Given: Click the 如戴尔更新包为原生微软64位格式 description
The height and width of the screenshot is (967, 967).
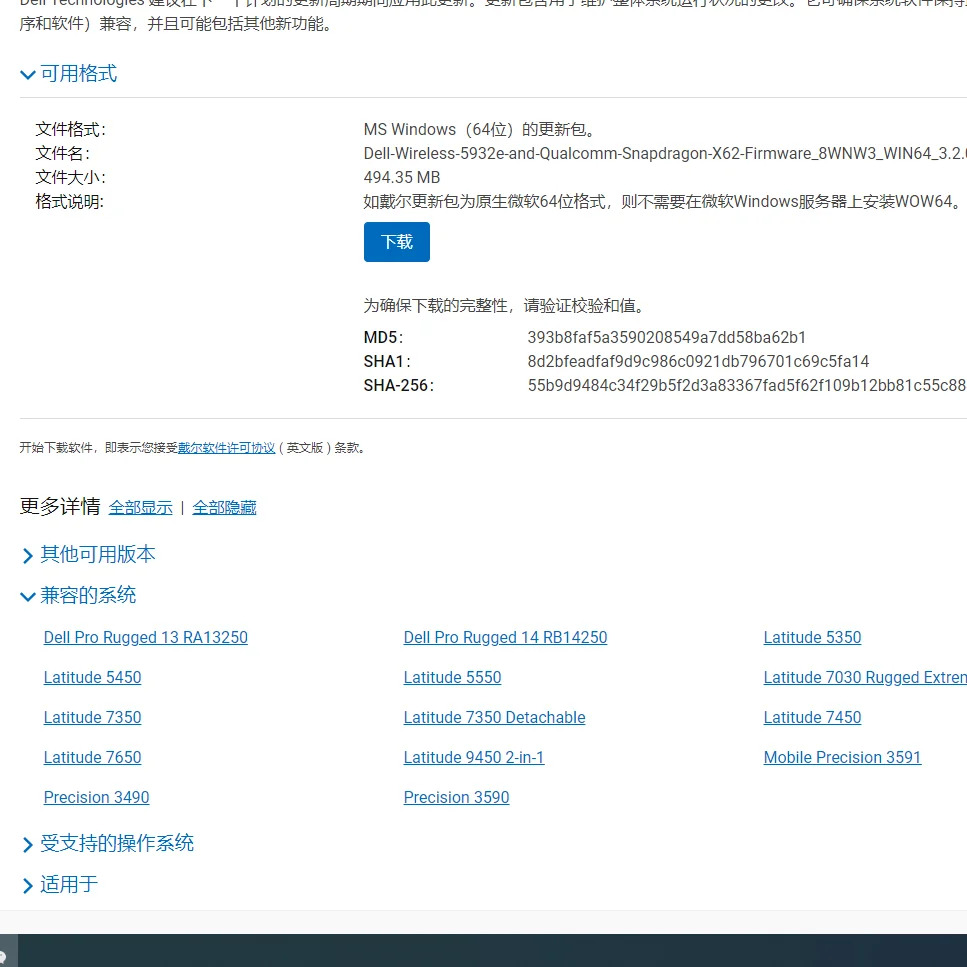Looking at the screenshot, I should pyautogui.click(x=663, y=202).
